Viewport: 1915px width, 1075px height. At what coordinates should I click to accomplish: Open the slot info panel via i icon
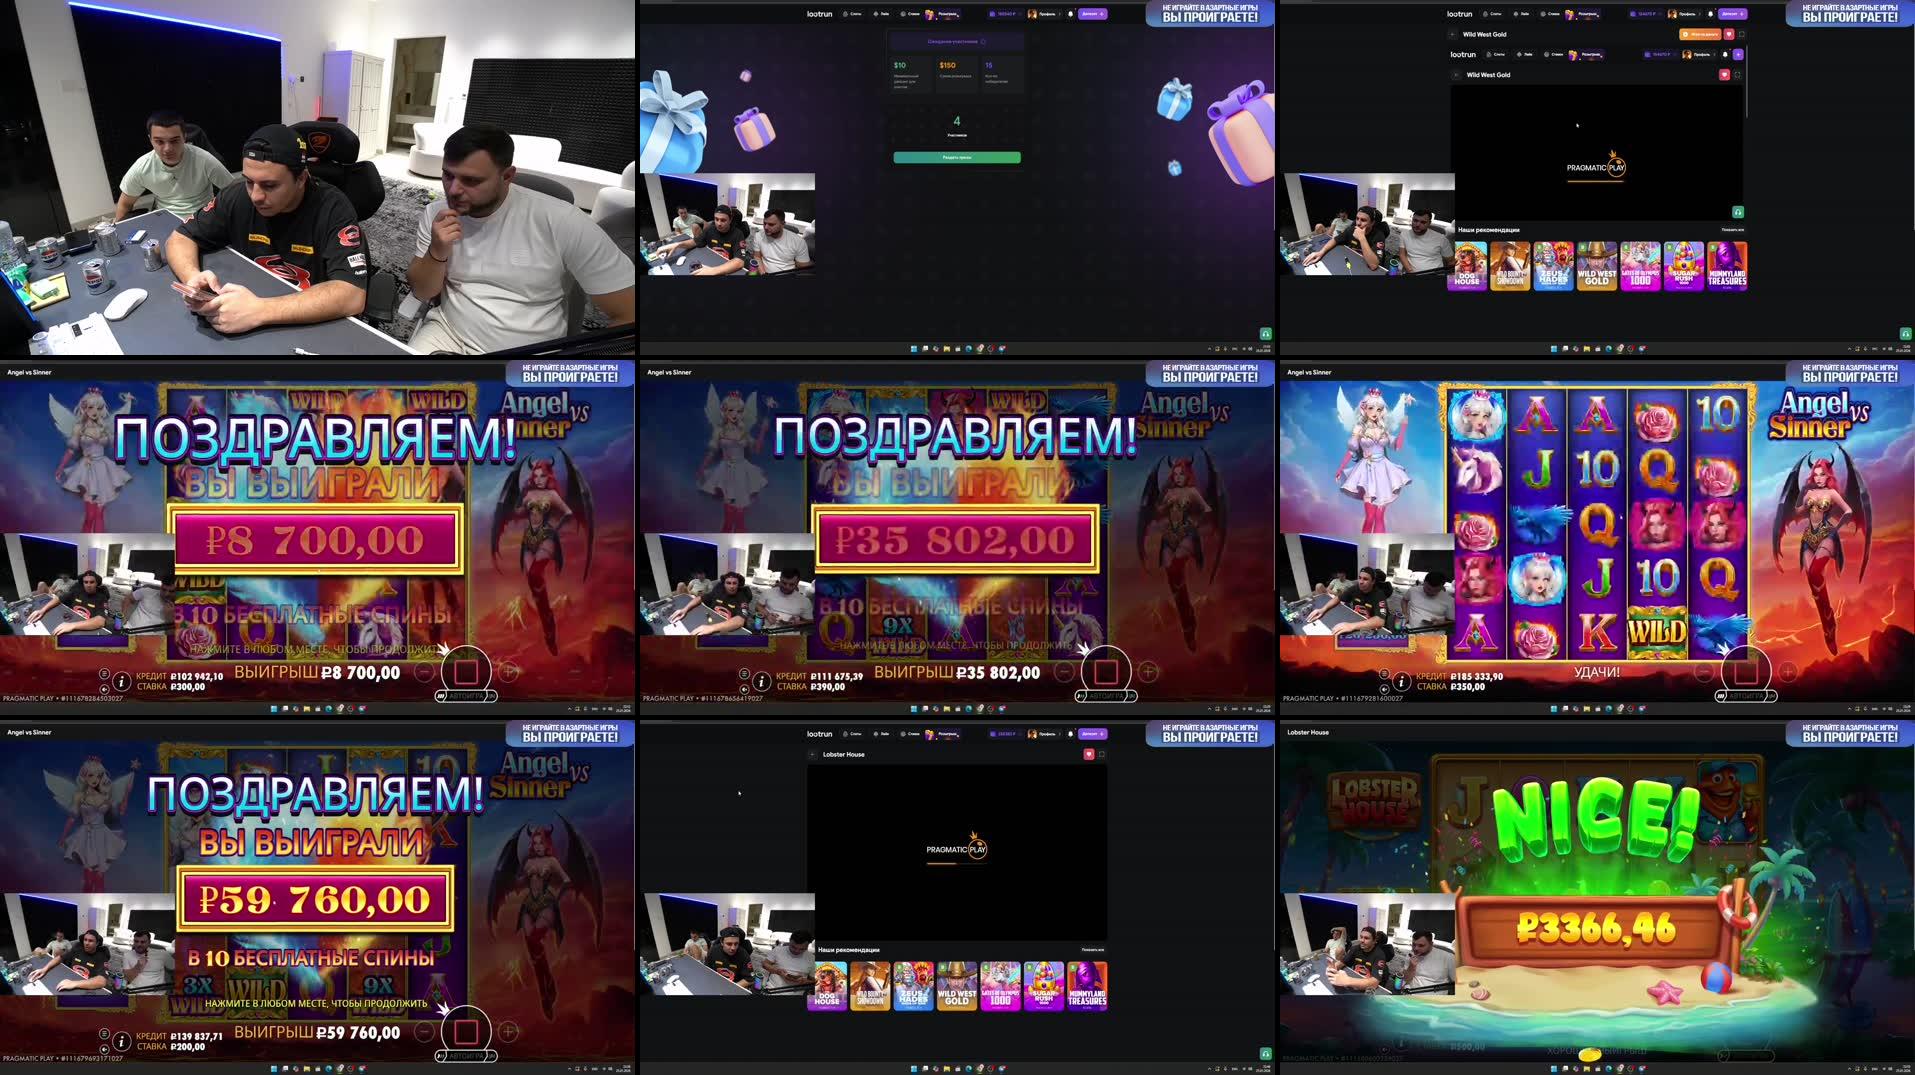[121, 682]
